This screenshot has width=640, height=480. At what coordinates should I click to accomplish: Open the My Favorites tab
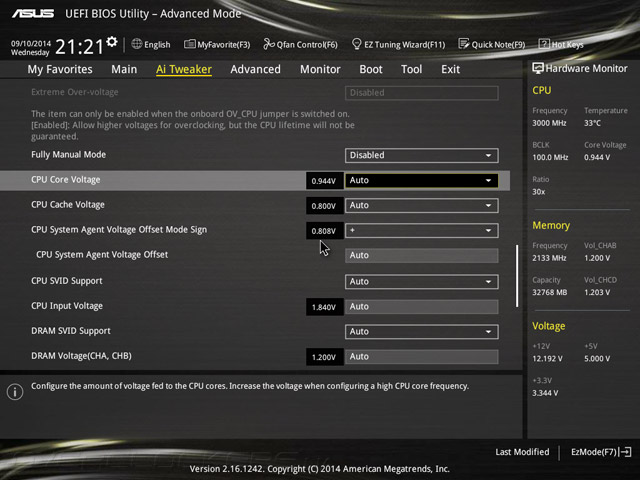pyautogui.click(x=60, y=69)
